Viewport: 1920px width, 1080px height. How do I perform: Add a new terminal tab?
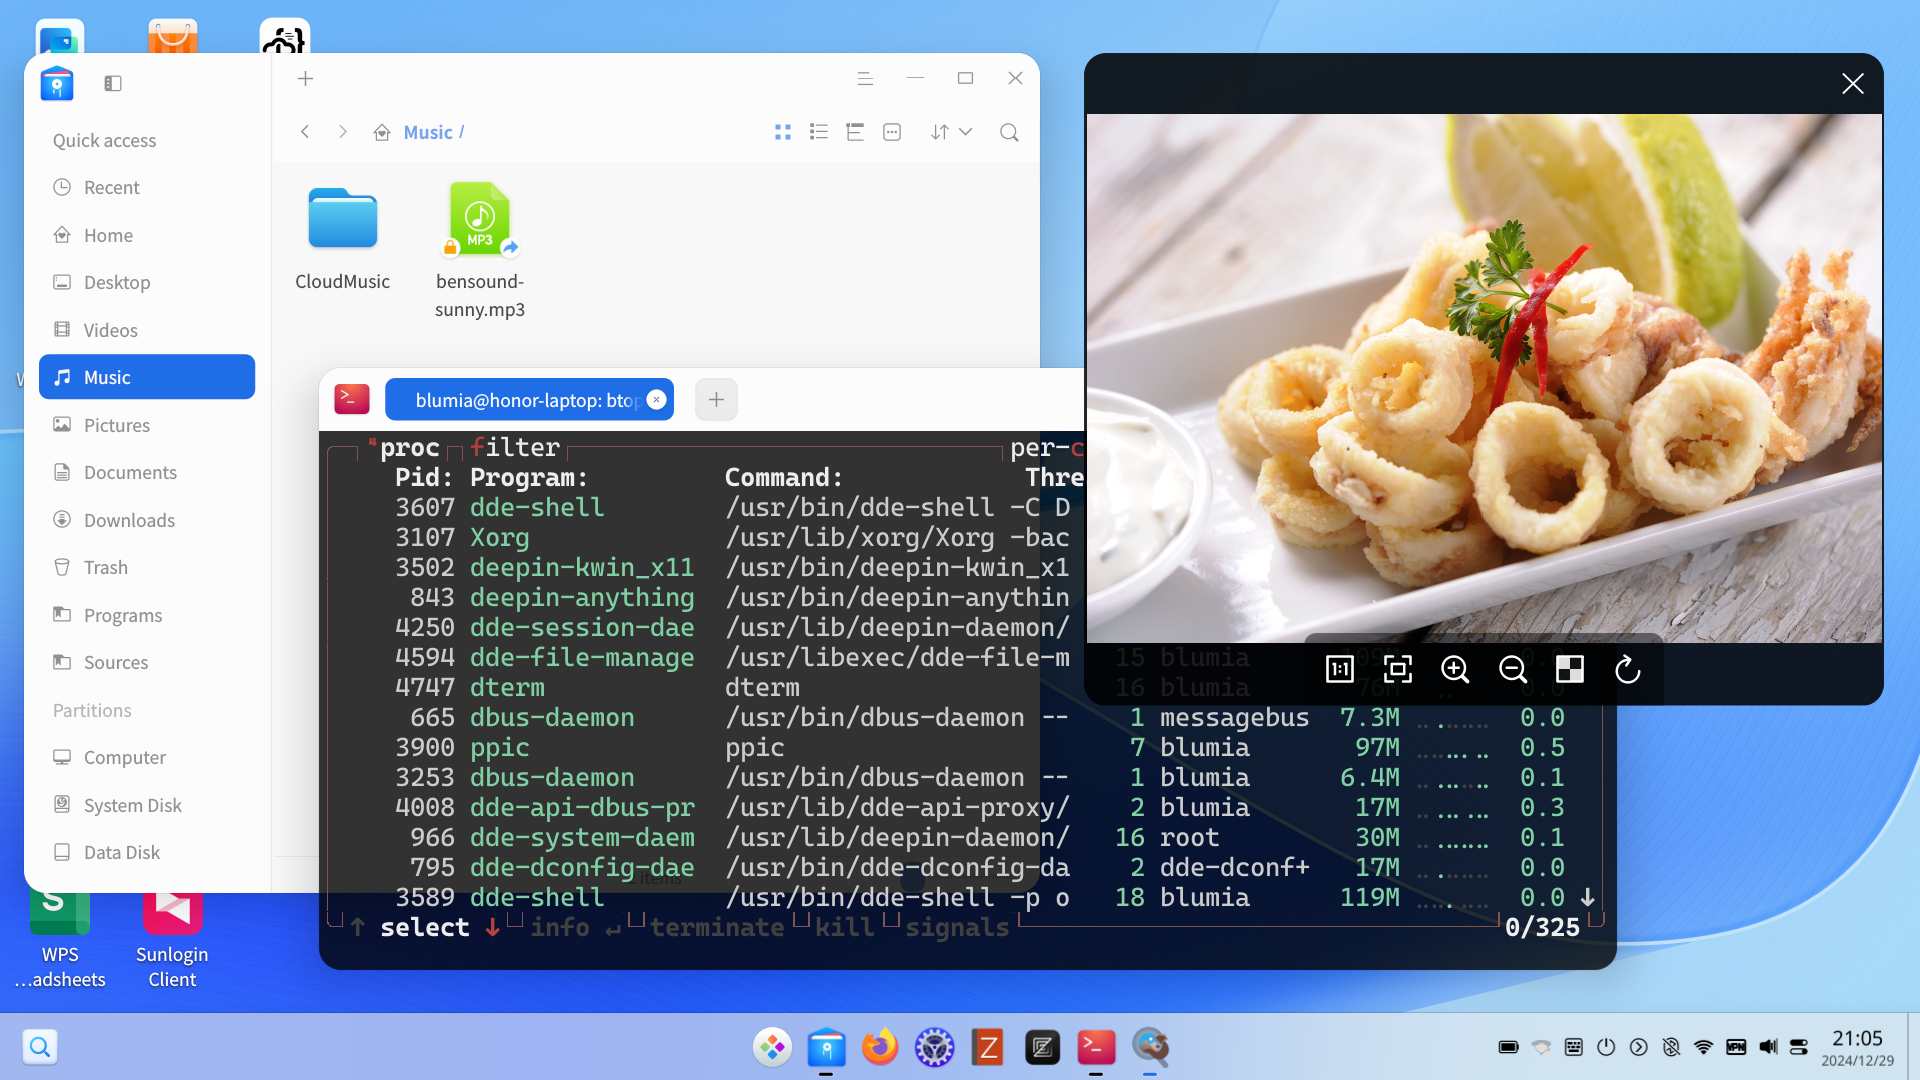tap(716, 400)
